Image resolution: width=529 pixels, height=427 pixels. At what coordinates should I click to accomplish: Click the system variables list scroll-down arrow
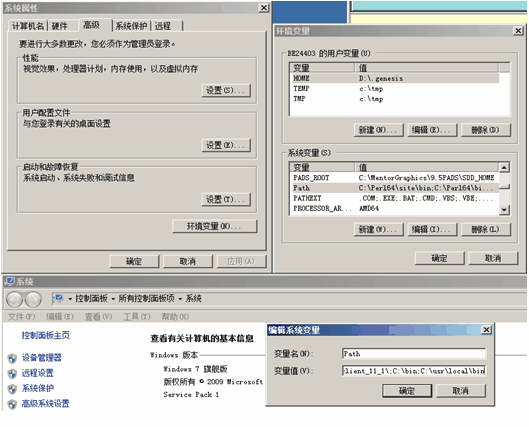click(x=504, y=210)
